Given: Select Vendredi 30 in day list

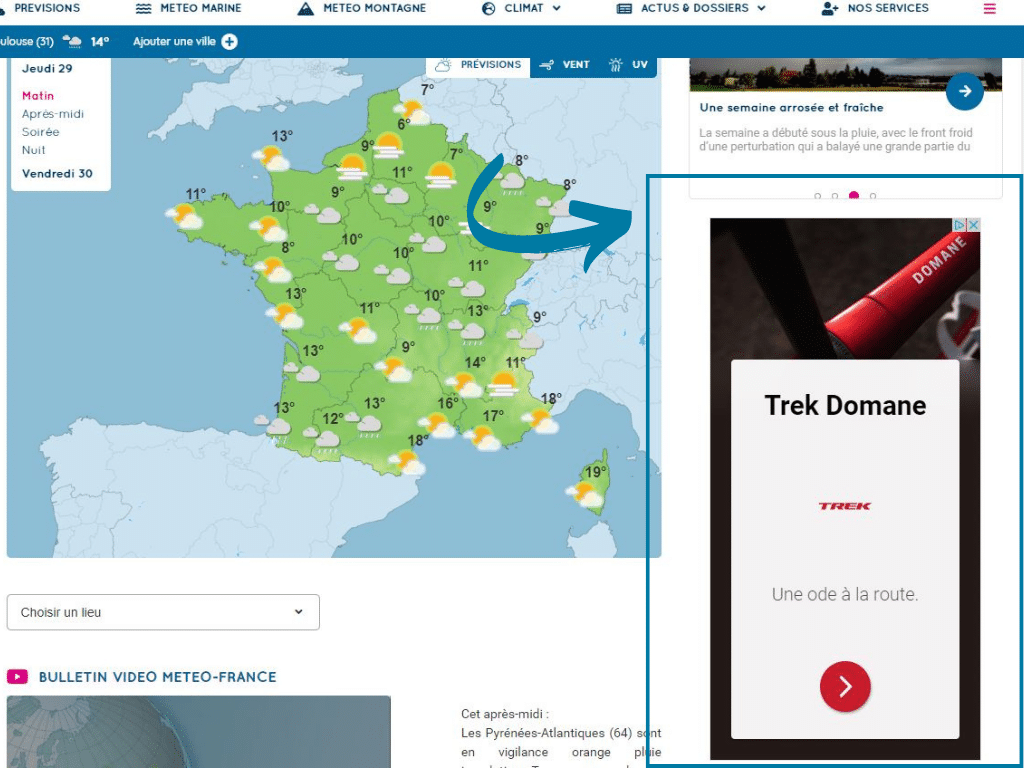Looking at the screenshot, I should [x=57, y=174].
